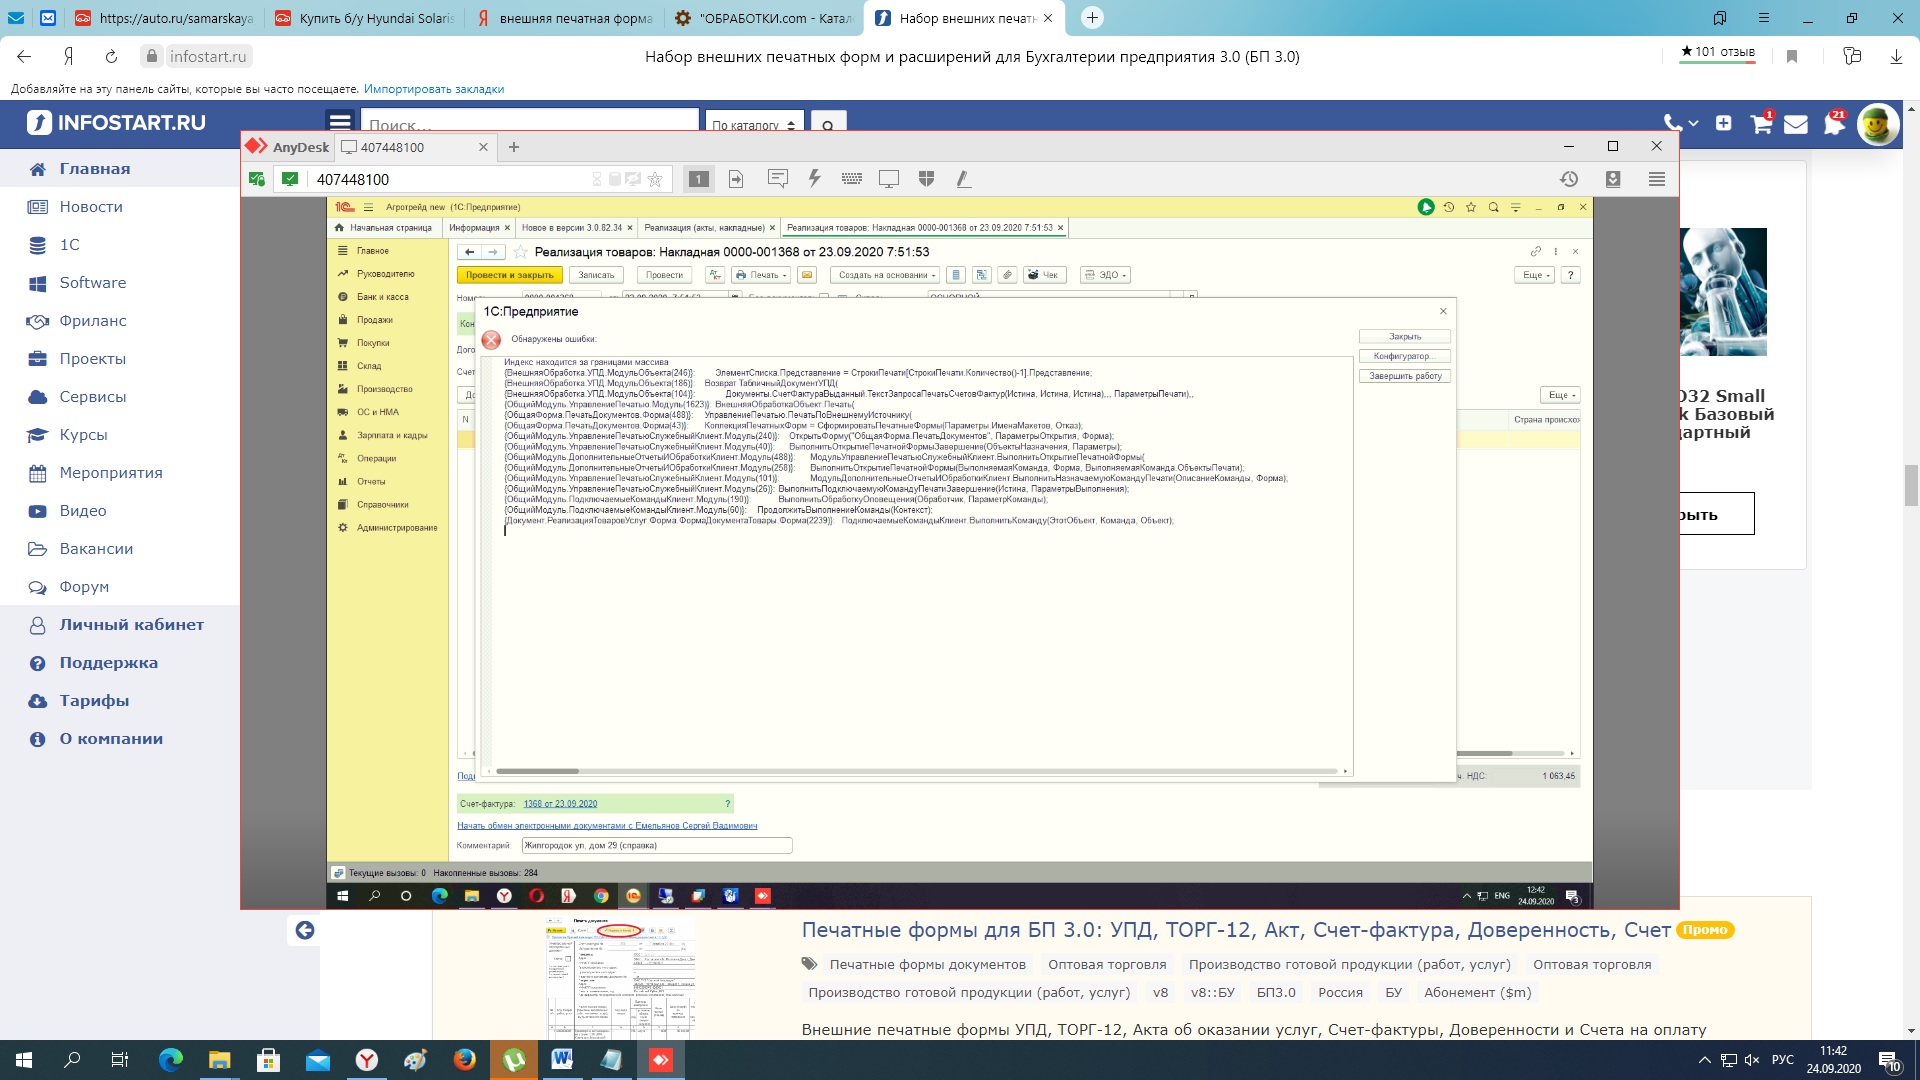Image resolution: width=1920 pixels, height=1080 pixels.
Task: Go back with 1C document back arrow
Action: pyautogui.click(x=469, y=252)
